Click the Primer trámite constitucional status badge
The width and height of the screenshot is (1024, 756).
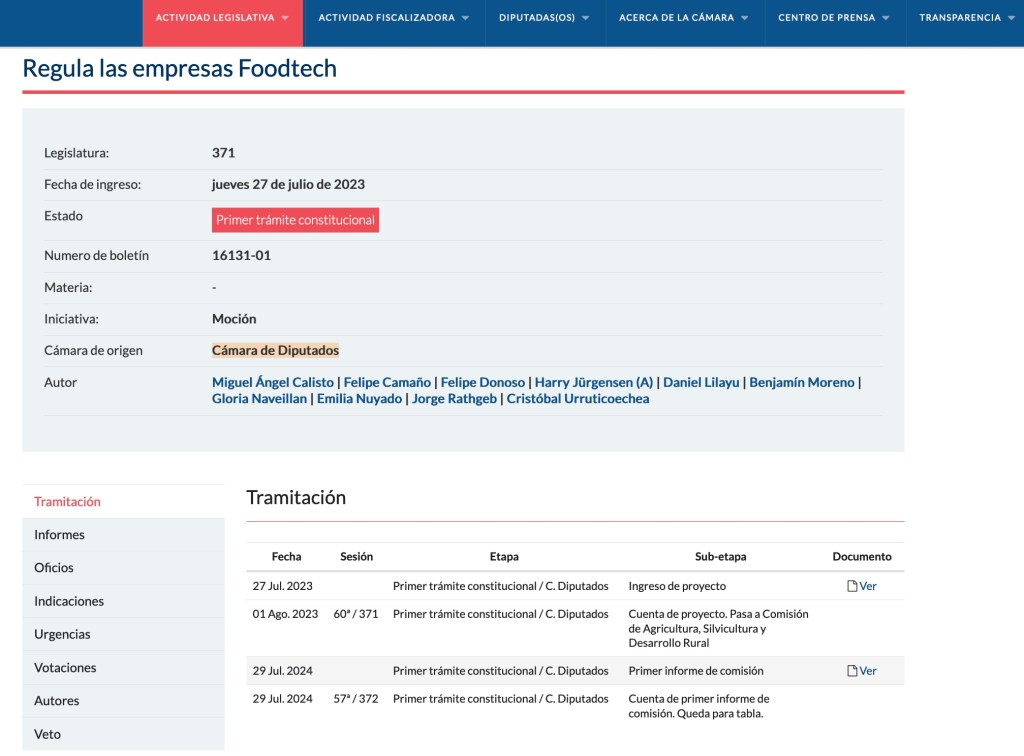[295, 220]
